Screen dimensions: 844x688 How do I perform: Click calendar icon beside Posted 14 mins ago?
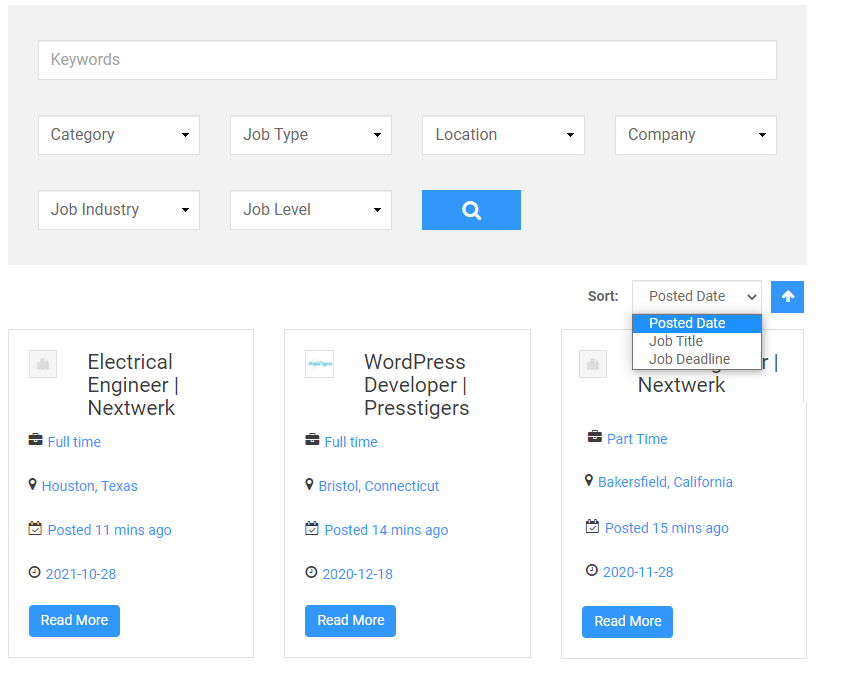(312, 529)
